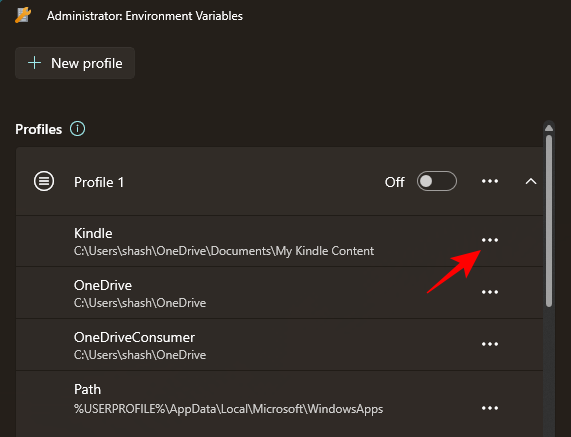The width and height of the screenshot is (571, 437).
Task: Select the OneDriveConsumer variable row
Action: coord(279,345)
